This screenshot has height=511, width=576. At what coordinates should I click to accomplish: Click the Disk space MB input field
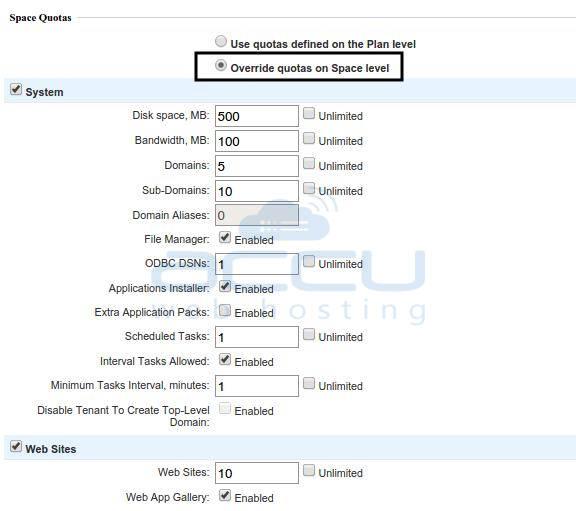257,116
